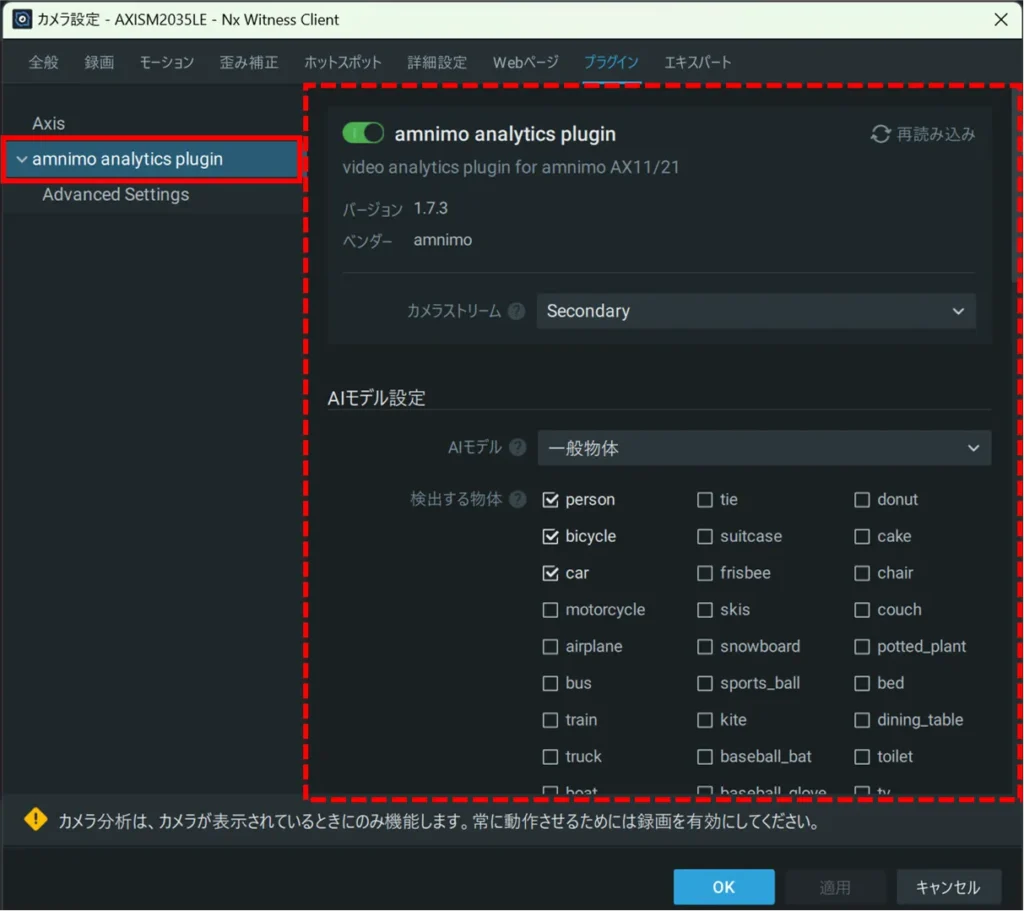
Task: Select Axis in the plugin list
Action: 48,124
